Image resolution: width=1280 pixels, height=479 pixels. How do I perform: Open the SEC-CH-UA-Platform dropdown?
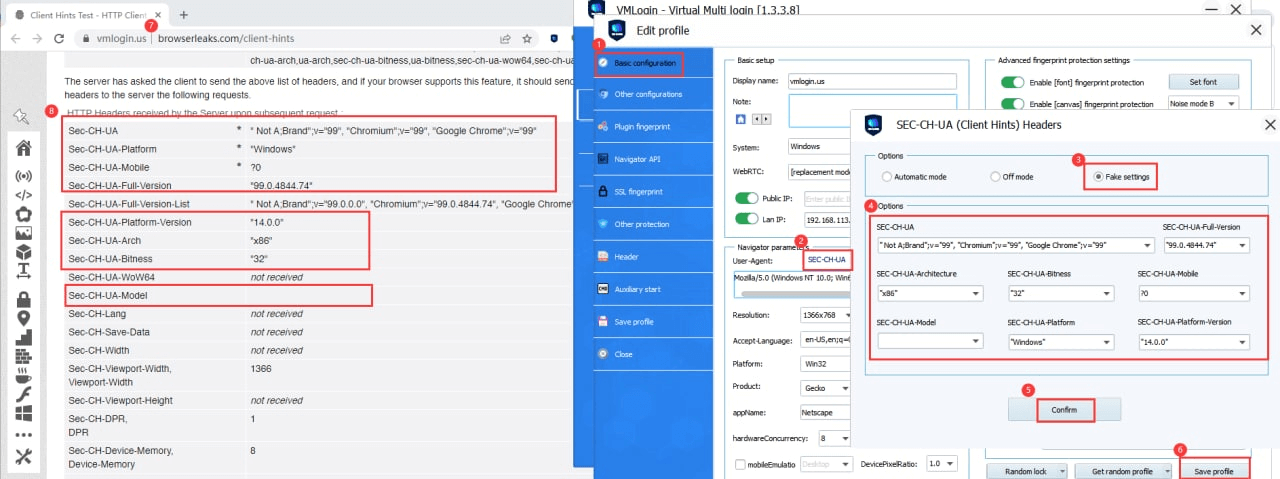point(1104,341)
